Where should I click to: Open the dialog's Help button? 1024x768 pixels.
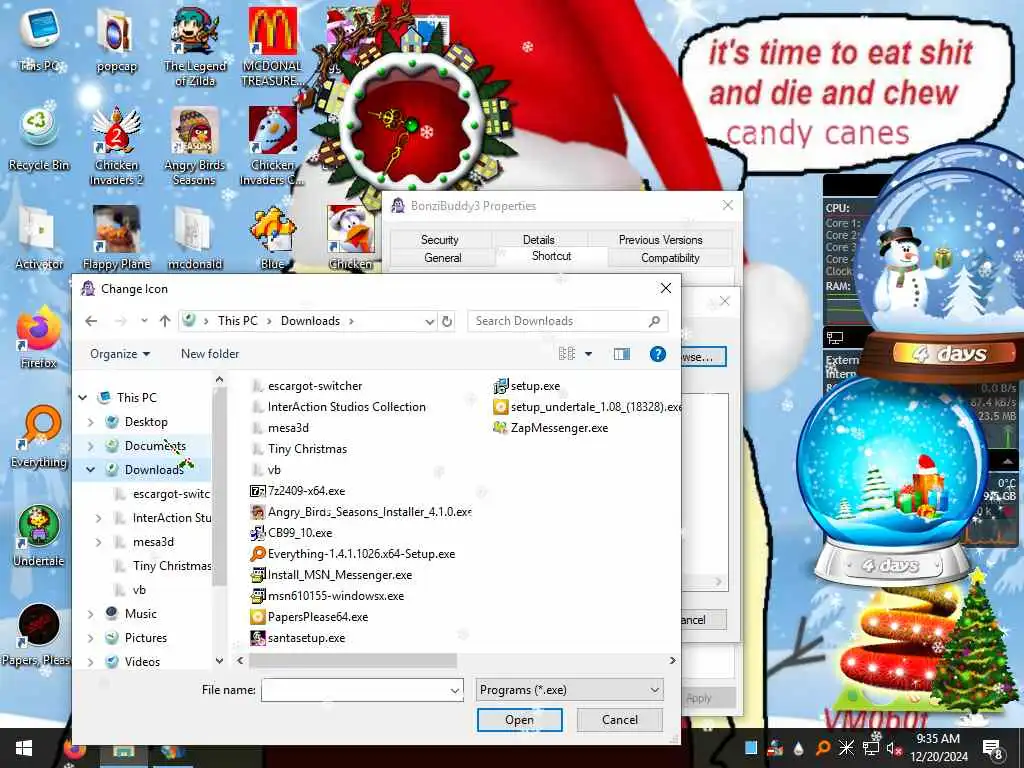click(x=658, y=354)
